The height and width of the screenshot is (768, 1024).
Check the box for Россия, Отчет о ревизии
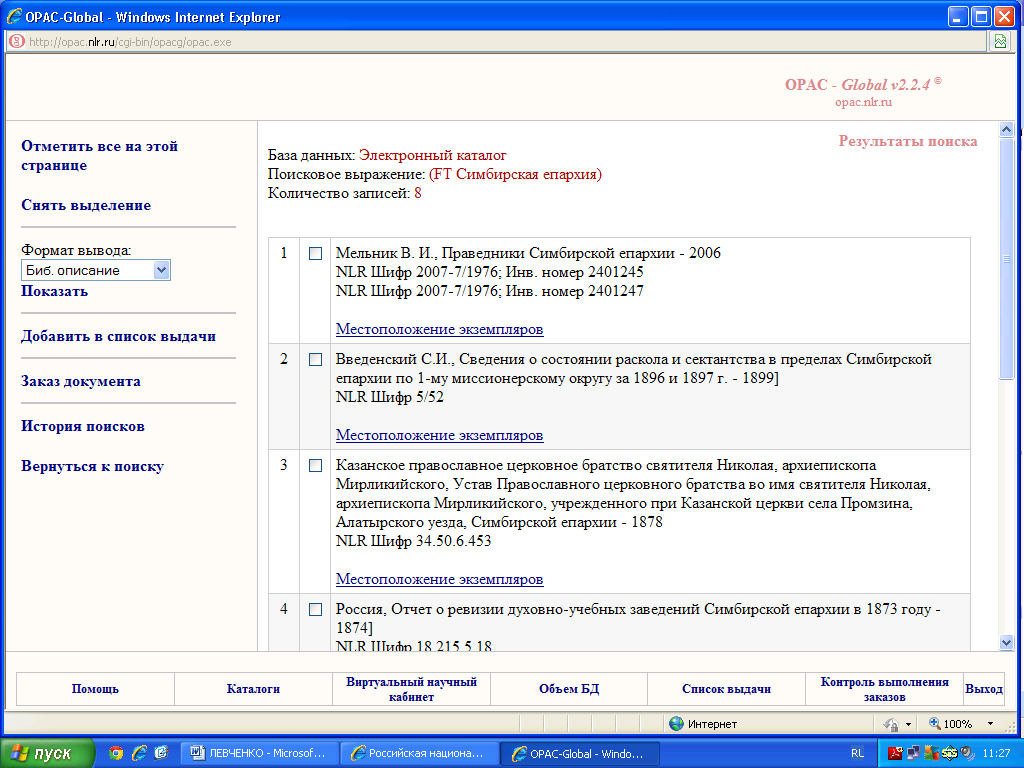[x=315, y=609]
